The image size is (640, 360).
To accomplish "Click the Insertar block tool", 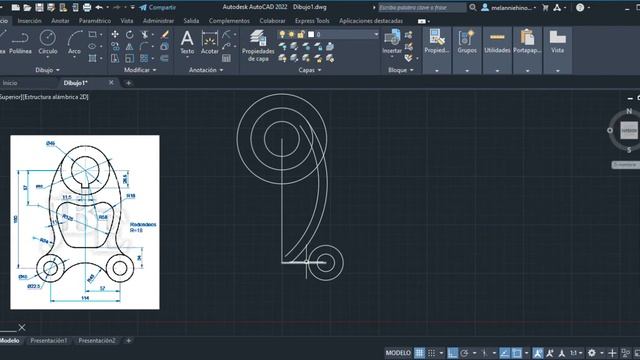I will pyautogui.click(x=392, y=42).
